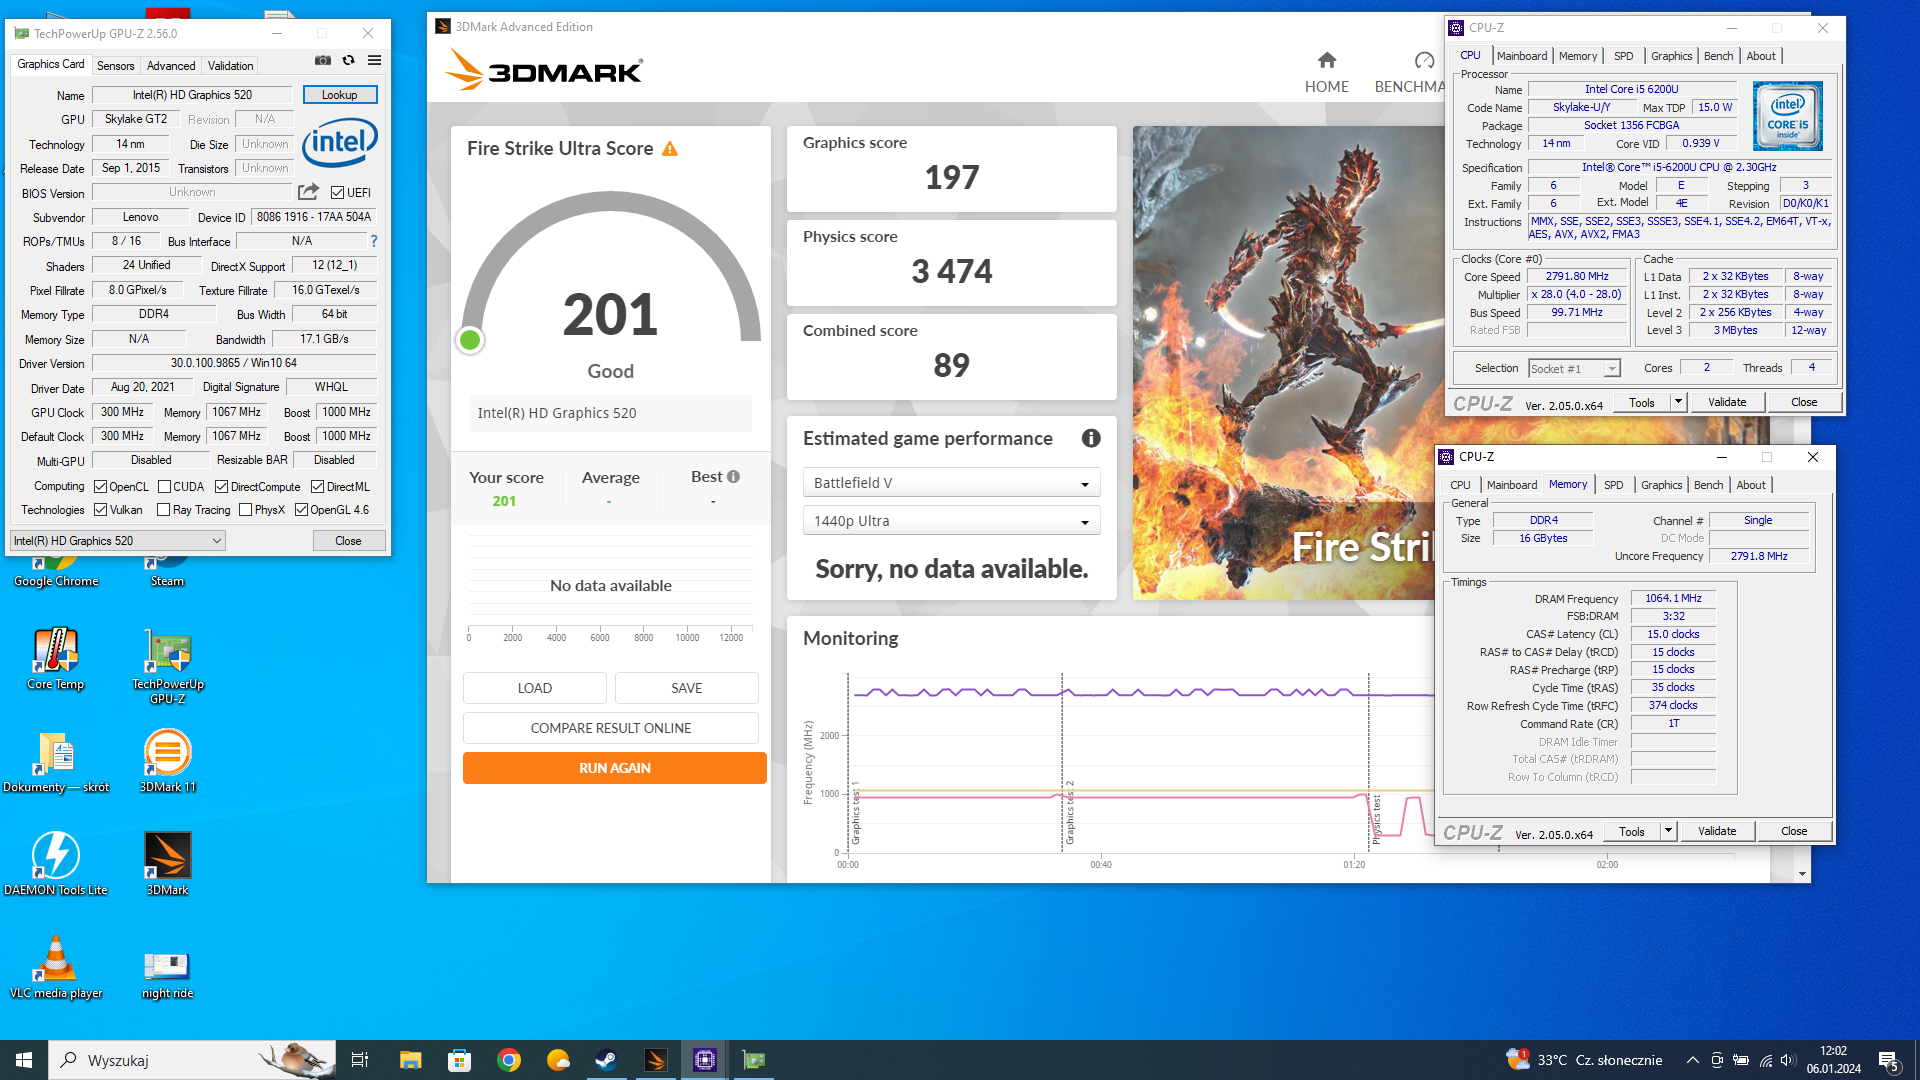Click Bus Interface question mark help

(374, 241)
